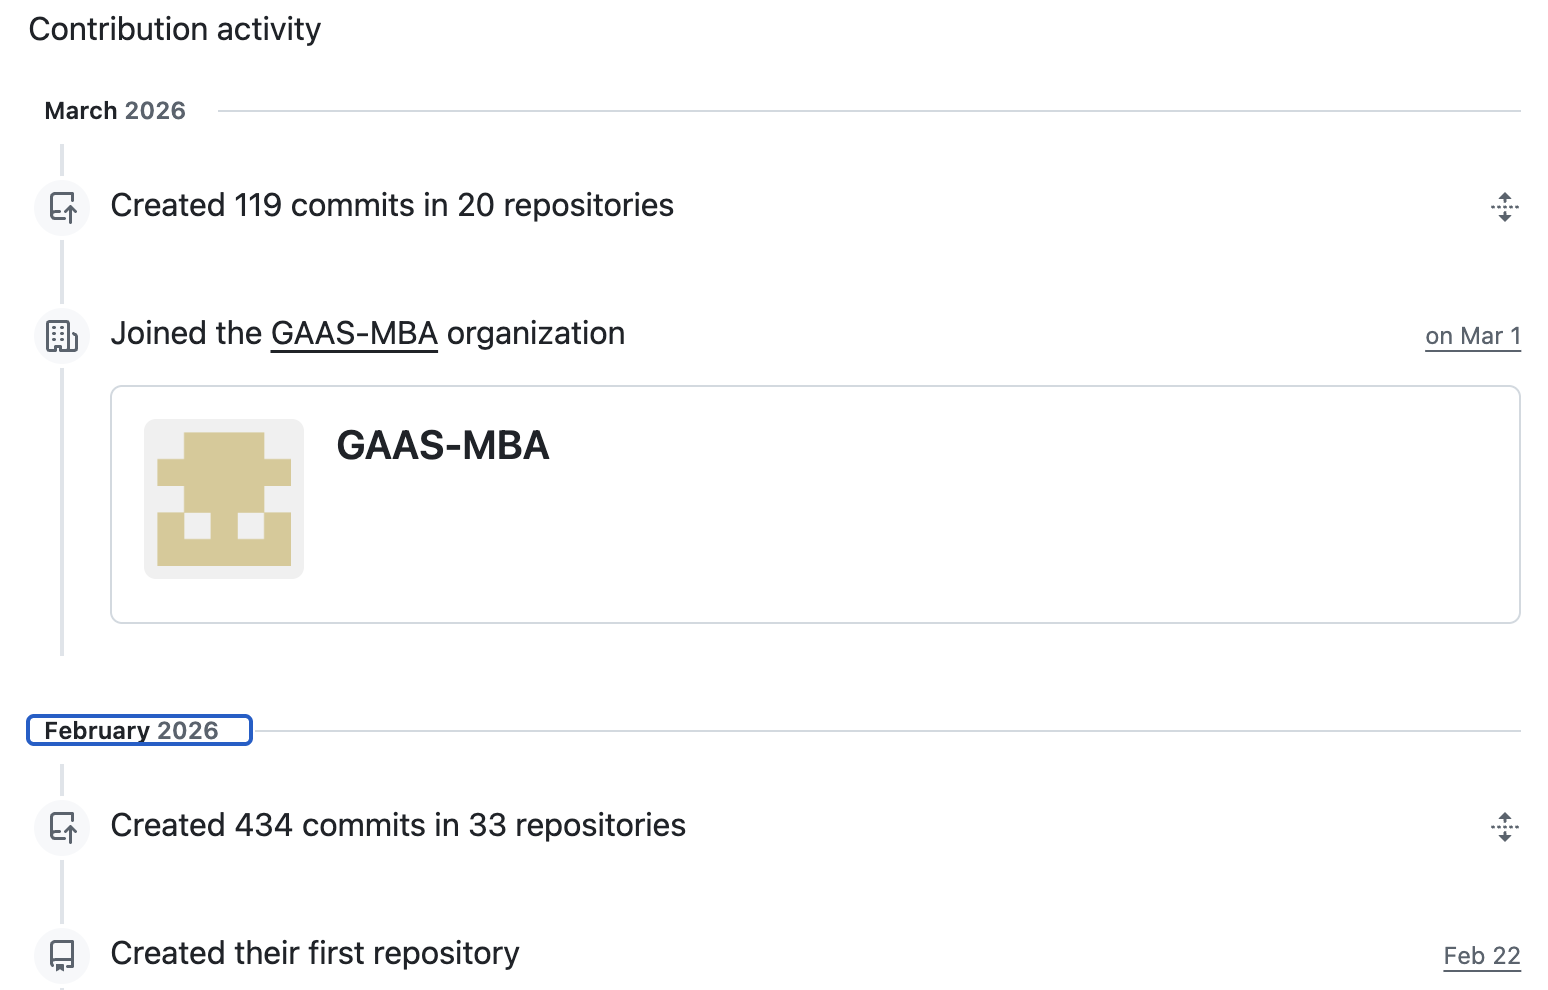Select the March 2026 month heading
This screenshot has width=1548, height=990.
click(115, 111)
